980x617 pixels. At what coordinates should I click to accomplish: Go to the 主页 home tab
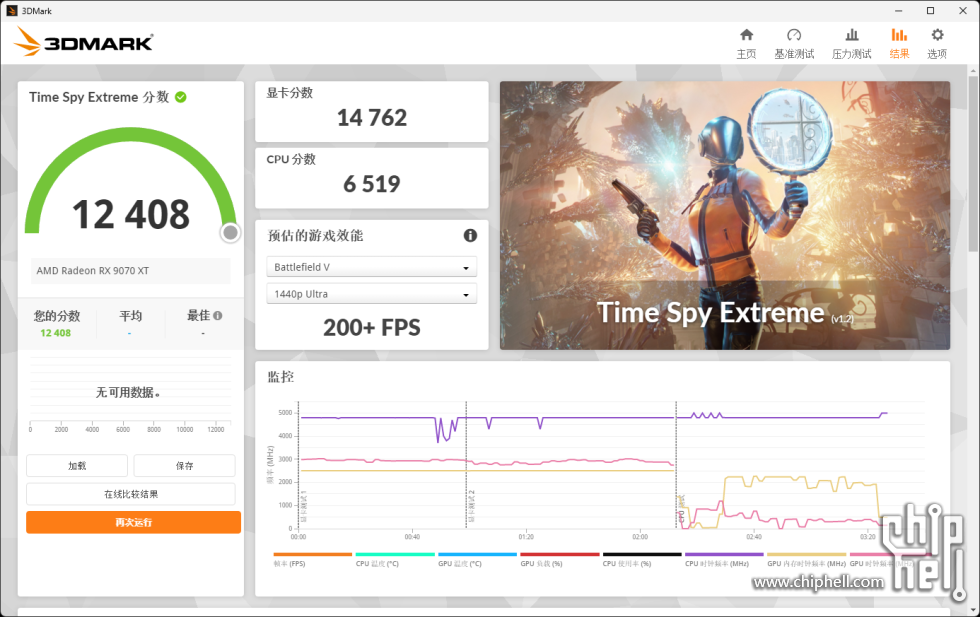(746, 44)
